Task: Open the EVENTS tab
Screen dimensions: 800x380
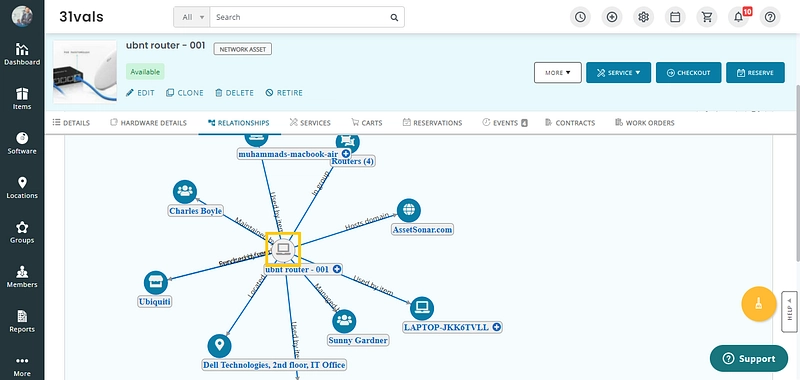Action: coord(505,123)
